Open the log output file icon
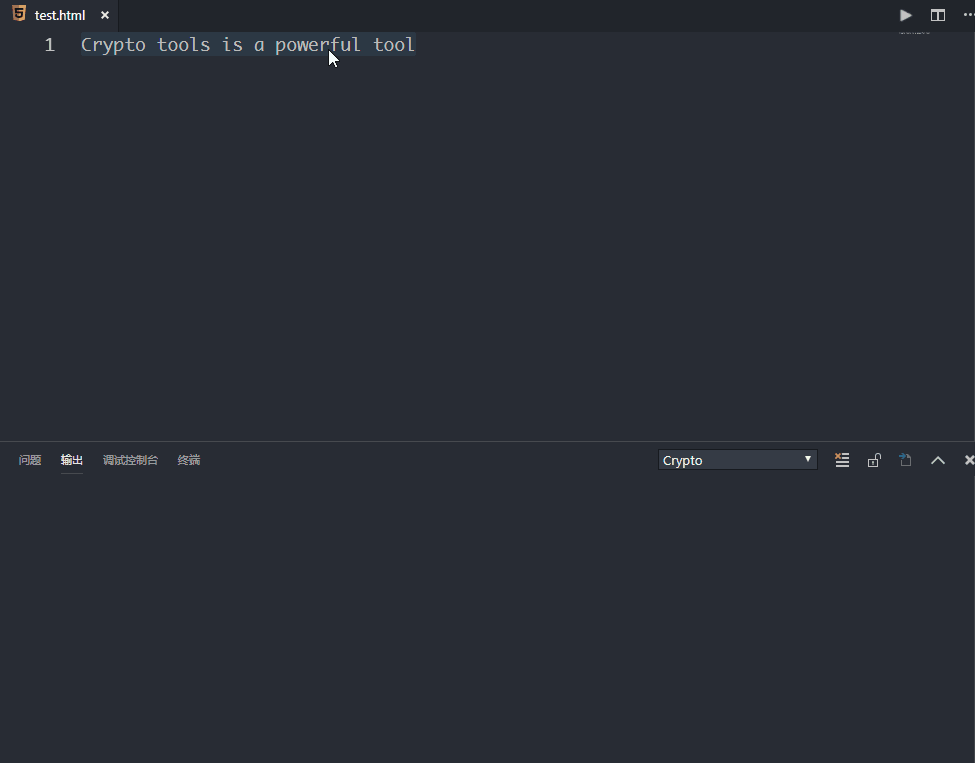 pos(905,460)
